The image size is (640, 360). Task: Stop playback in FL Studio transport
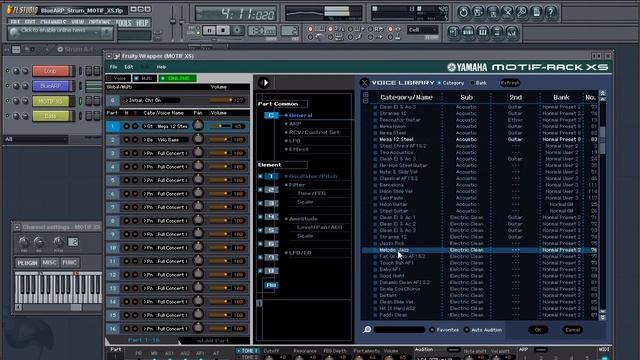223,30
